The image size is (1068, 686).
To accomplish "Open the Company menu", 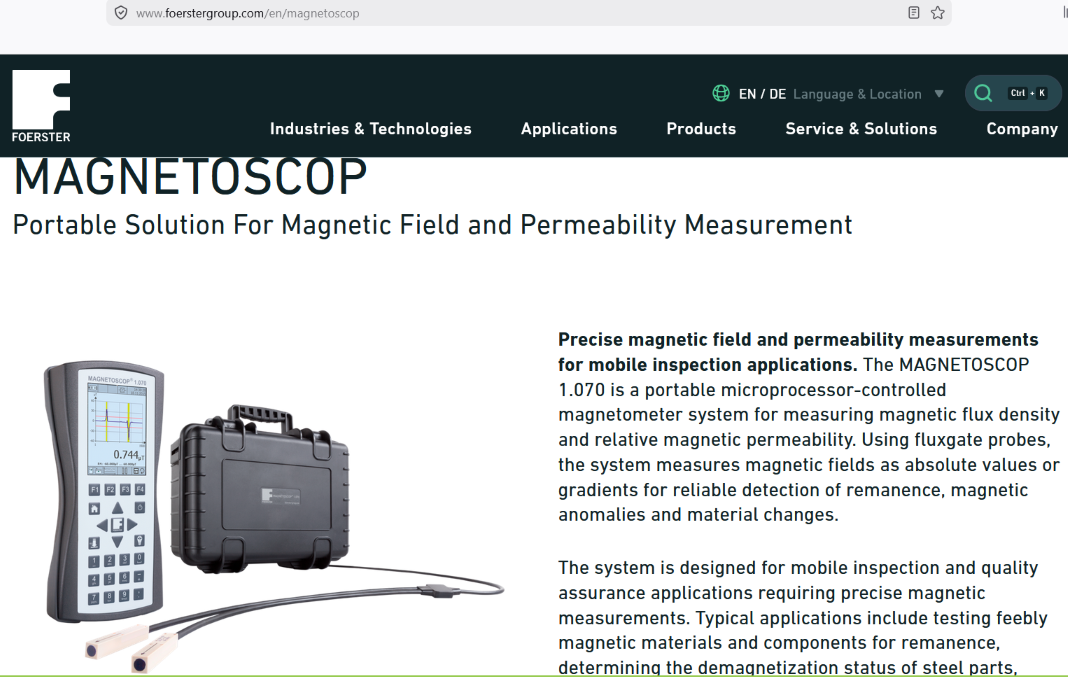I will (x=1022, y=129).
